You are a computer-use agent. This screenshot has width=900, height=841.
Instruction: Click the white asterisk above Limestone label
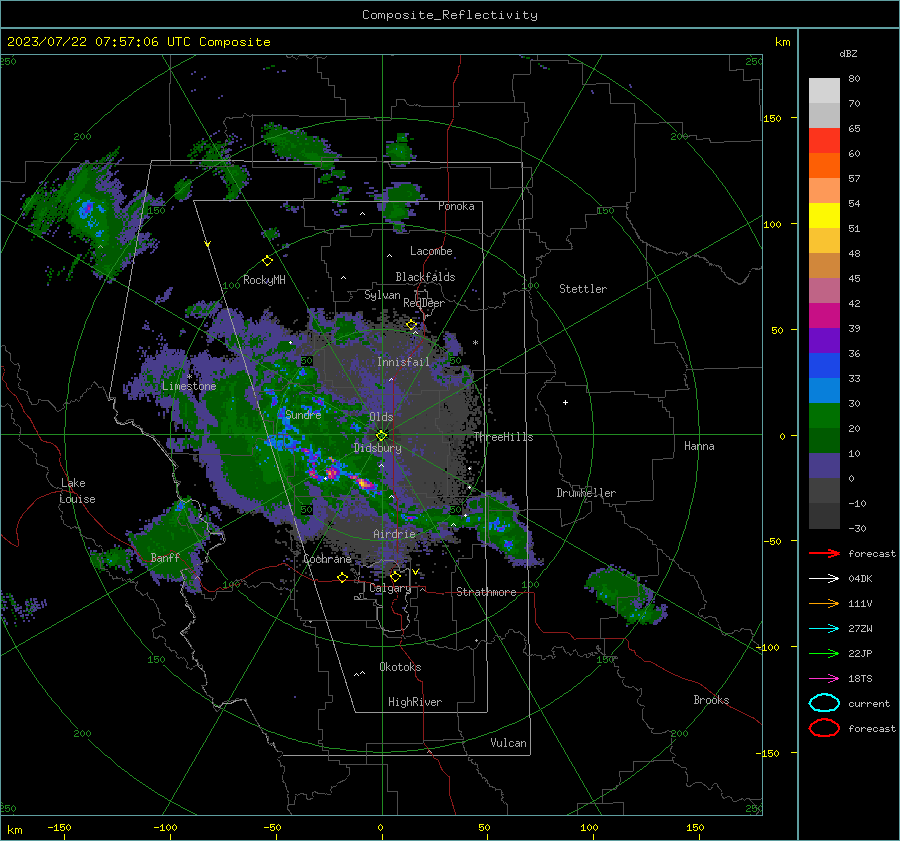point(189,377)
